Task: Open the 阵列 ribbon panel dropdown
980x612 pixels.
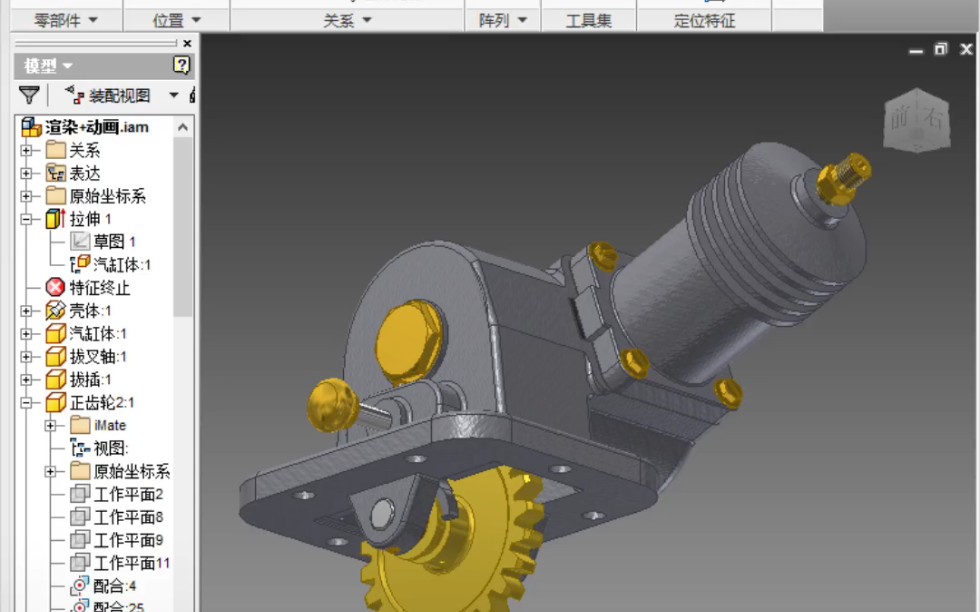Action: 502,21
